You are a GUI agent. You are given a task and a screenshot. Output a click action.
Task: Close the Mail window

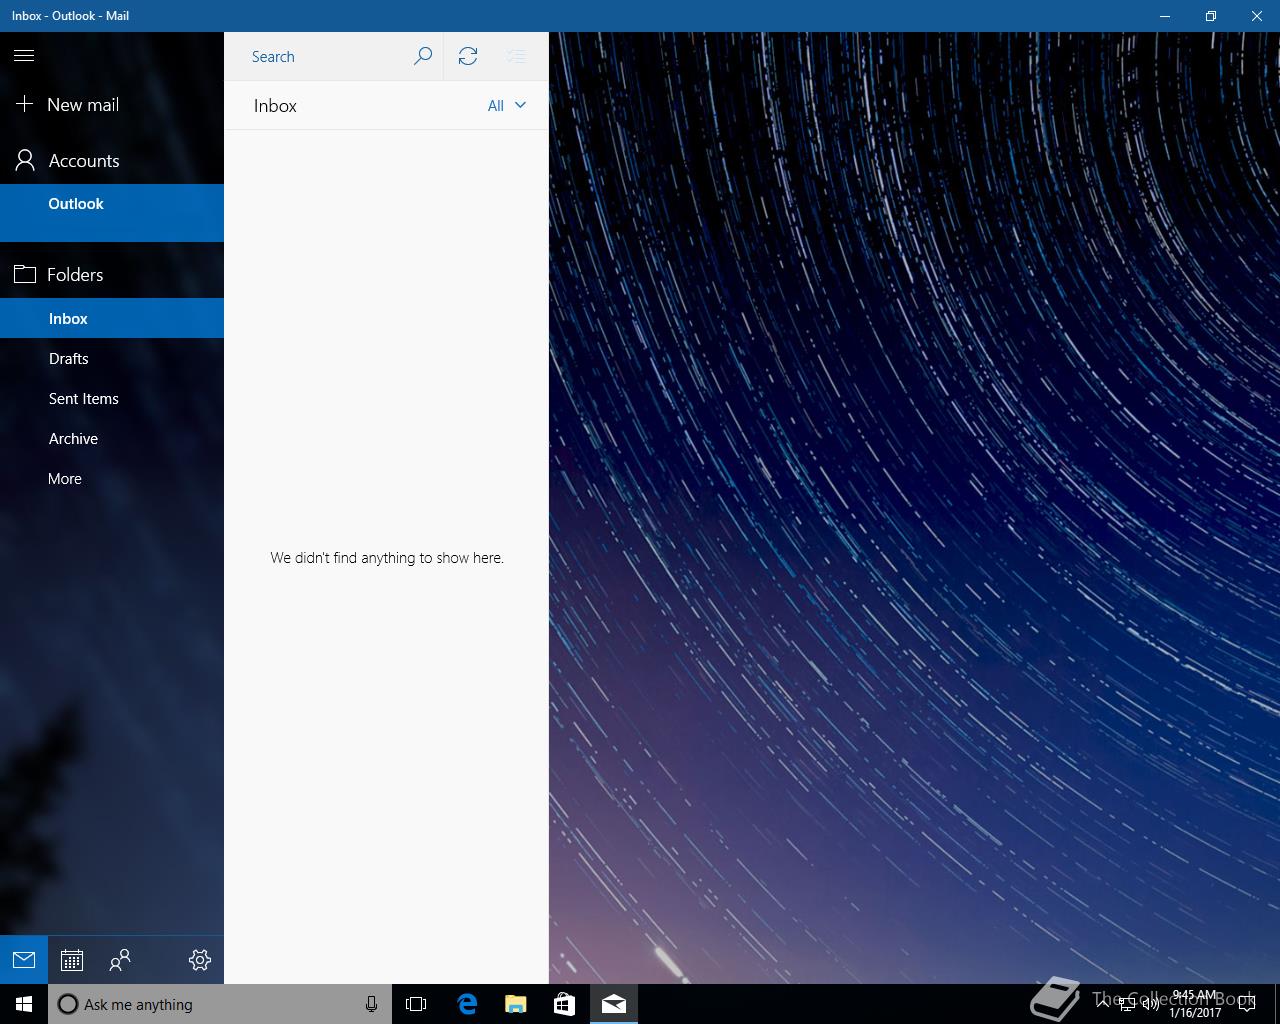tap(1257, 16)
